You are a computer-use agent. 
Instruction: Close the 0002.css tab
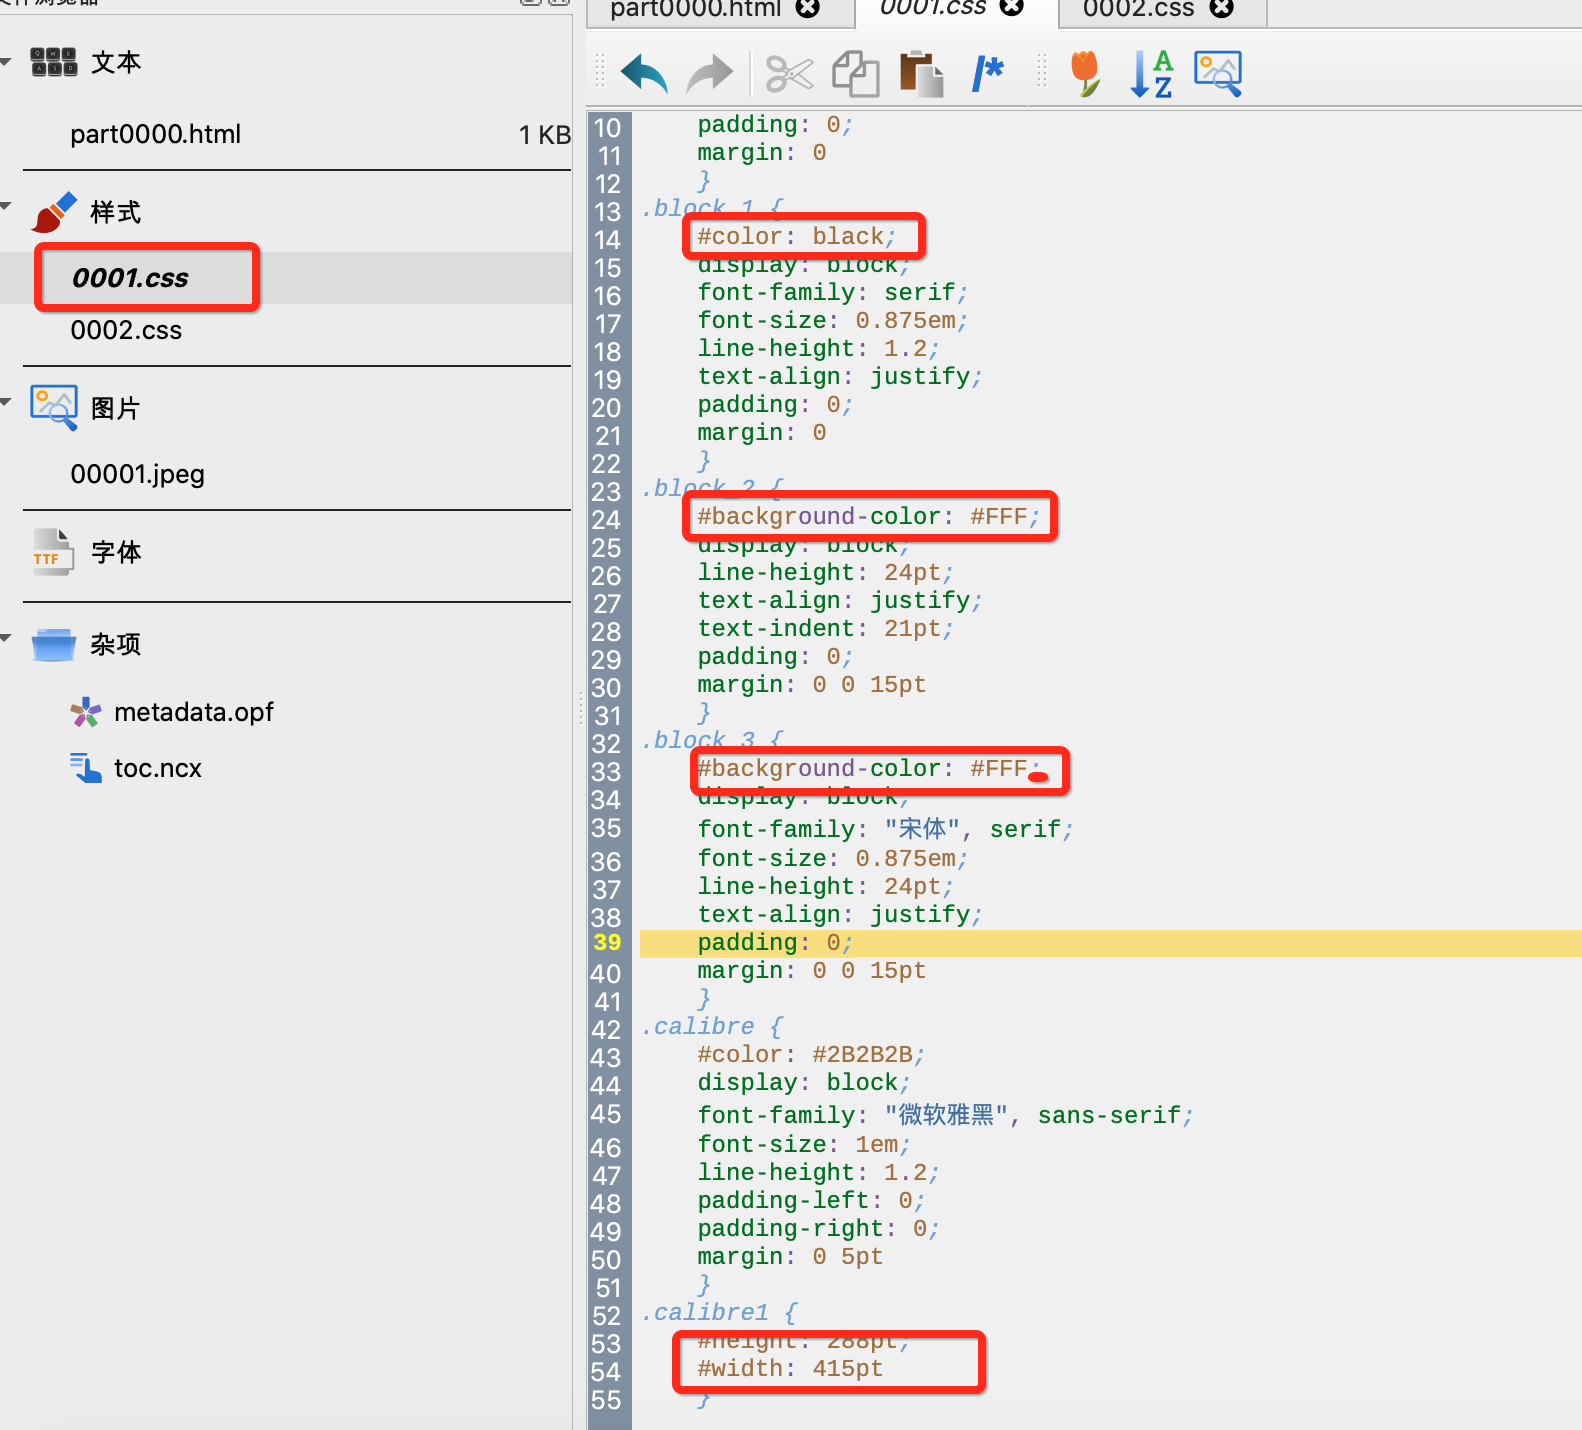coord(1222,8)
